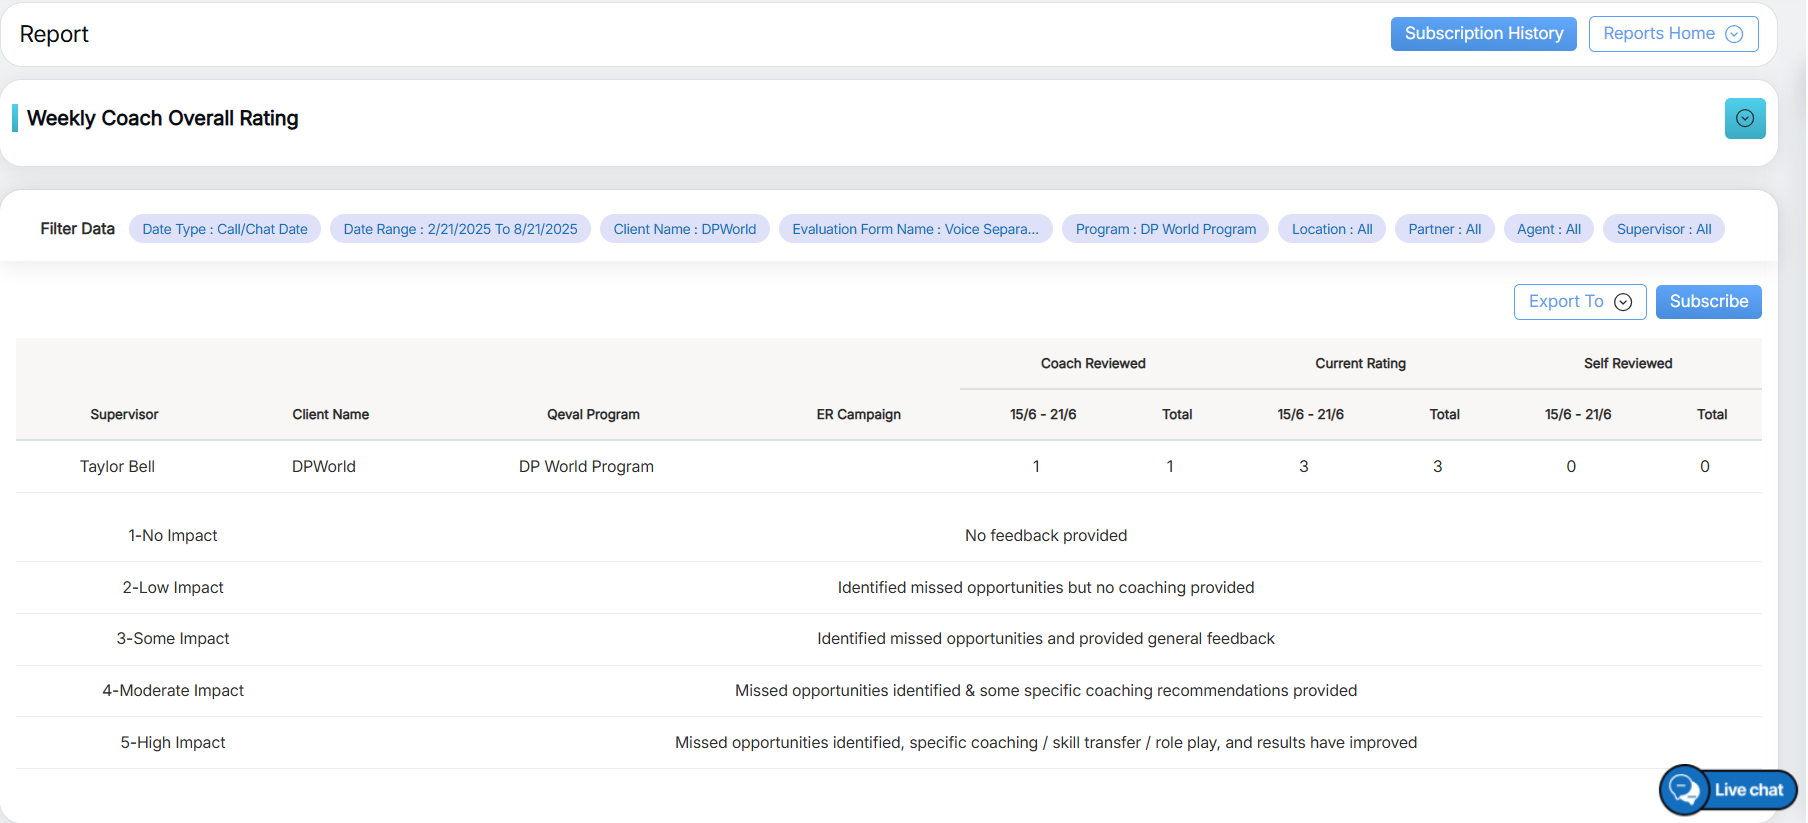Image resolution: width=1808 pixels, height=823 pixels.
Task: Expand the Export To dropdown
Action: pyautogui.click(x=1579, y=302)
